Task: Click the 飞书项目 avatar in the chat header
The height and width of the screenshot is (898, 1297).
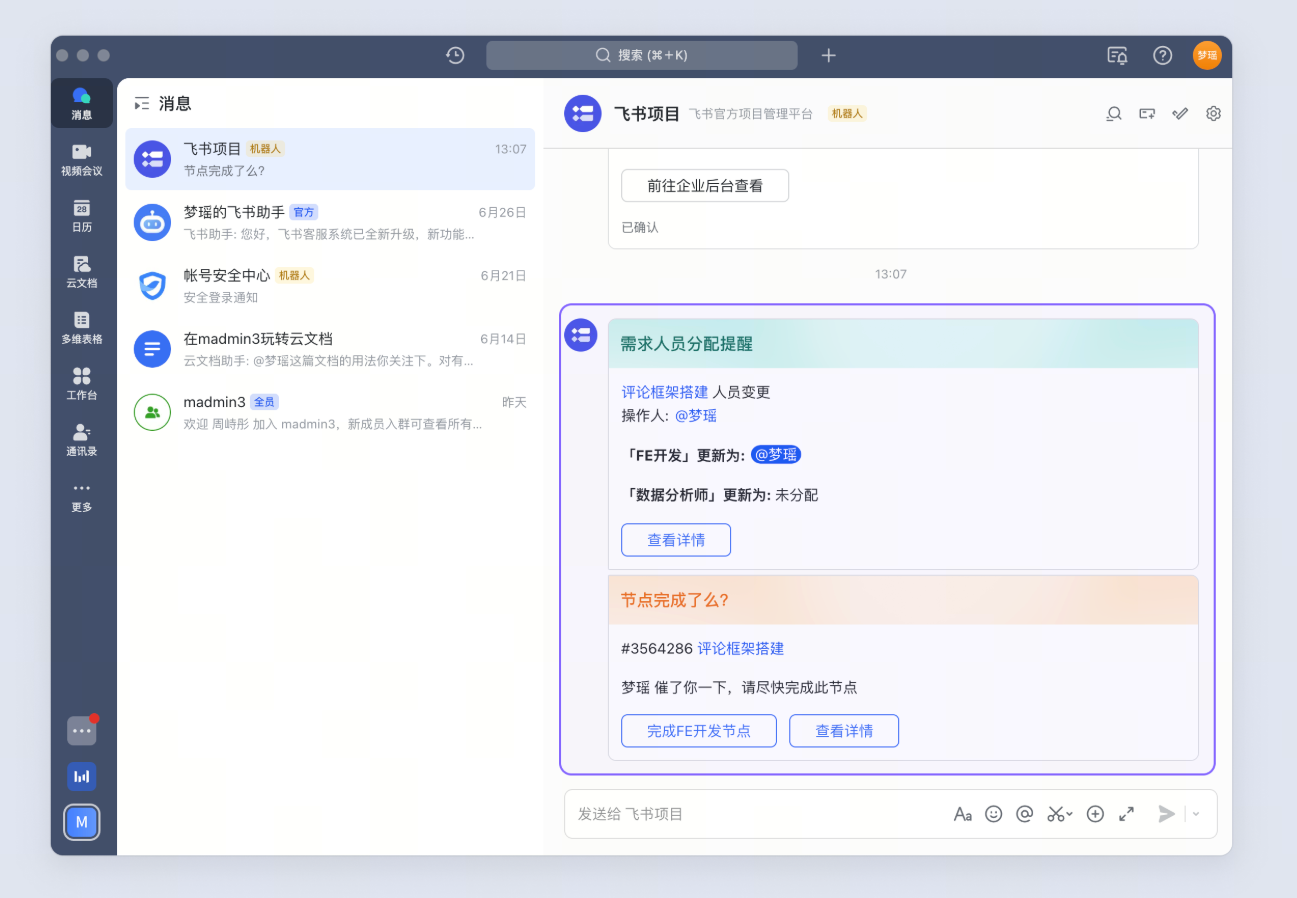Action: click(583, 114)
